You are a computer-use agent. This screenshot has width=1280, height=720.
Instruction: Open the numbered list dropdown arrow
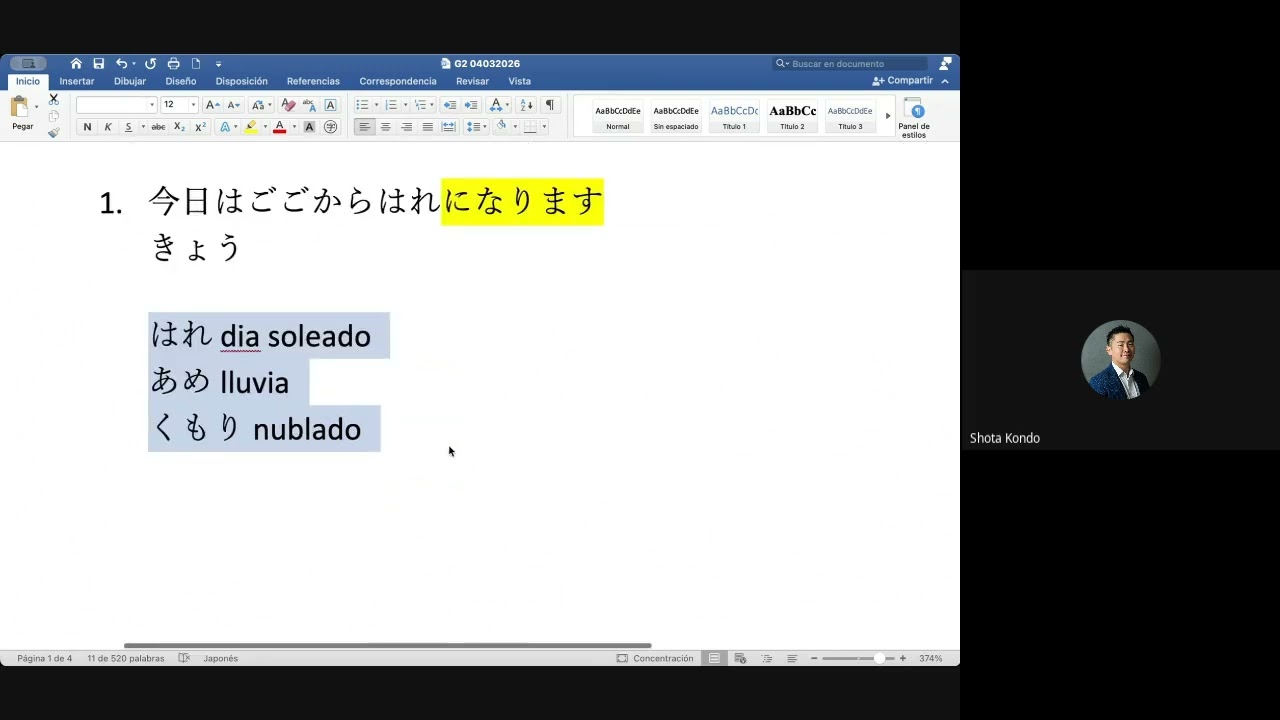coord(405,105)
